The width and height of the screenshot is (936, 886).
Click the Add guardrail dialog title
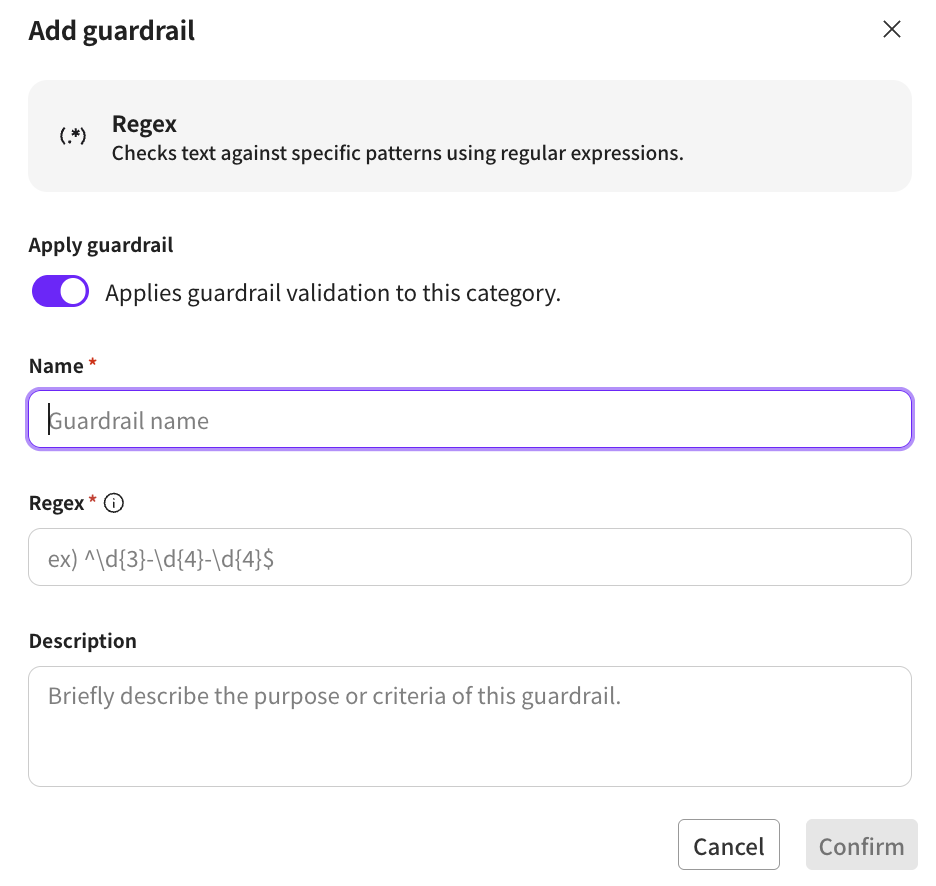(112, 31)
